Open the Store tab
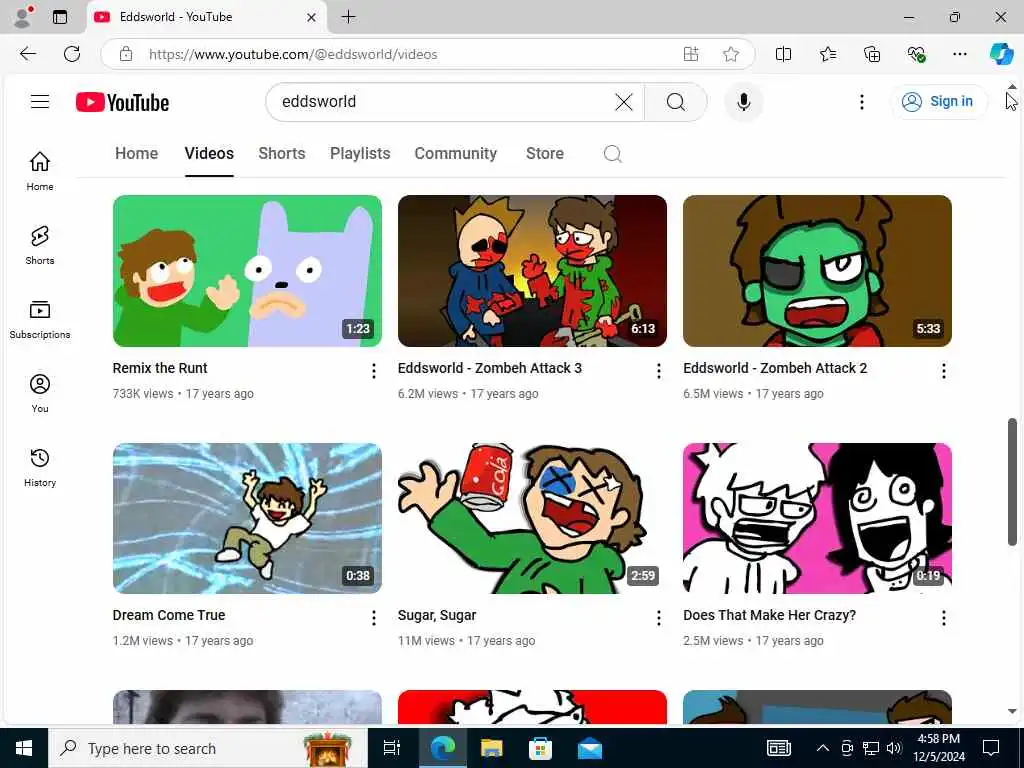 [x=545, y=153]
